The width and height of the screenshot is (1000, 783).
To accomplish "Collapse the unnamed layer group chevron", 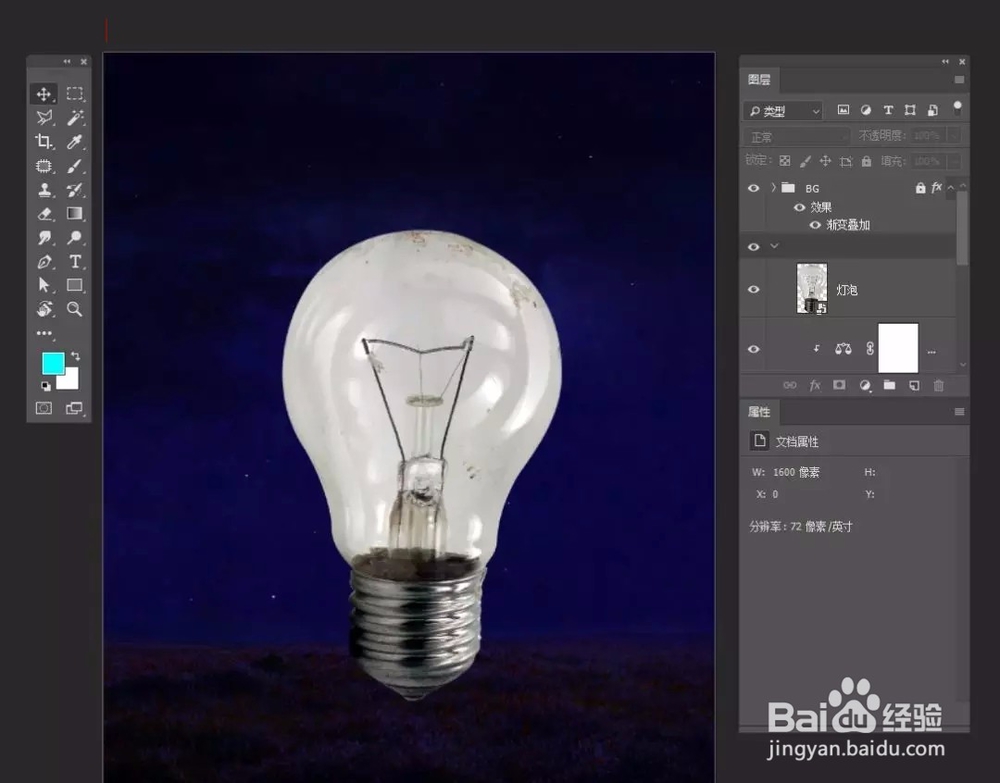I will click(774, 246).
